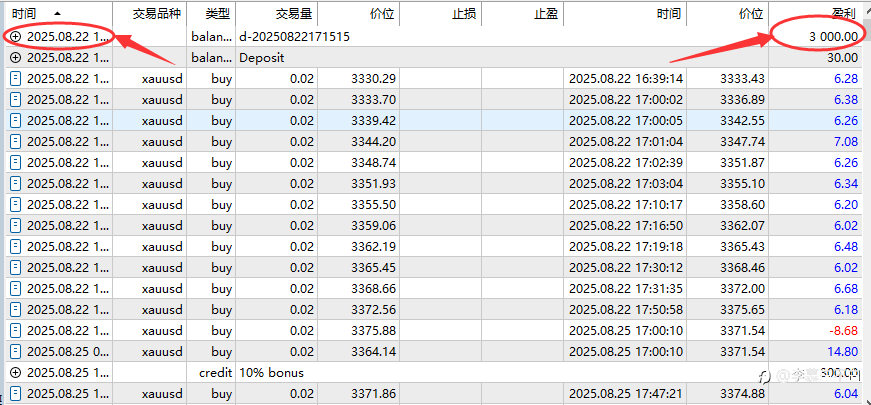Click the order icon for buy price 3362.19

[15, 246]
